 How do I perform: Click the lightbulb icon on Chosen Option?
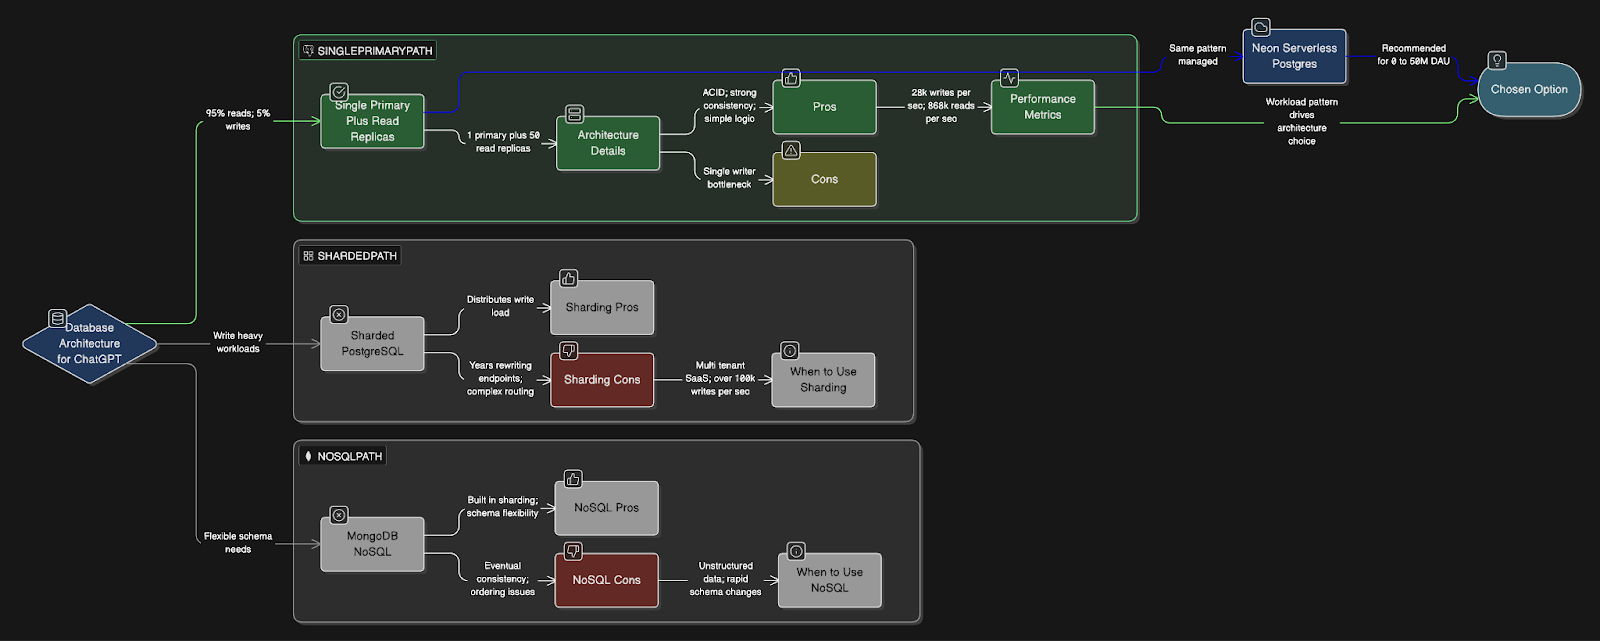(1496, 60)
